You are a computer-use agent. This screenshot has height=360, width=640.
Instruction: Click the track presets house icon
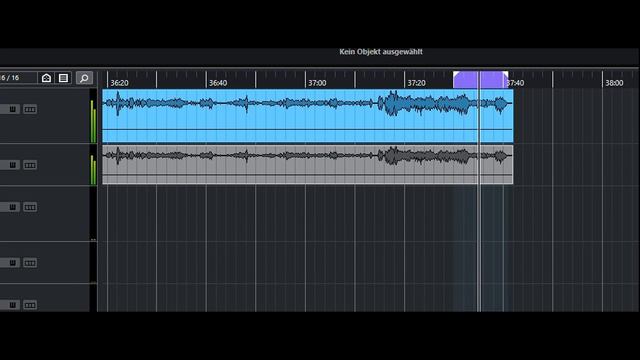46,78
